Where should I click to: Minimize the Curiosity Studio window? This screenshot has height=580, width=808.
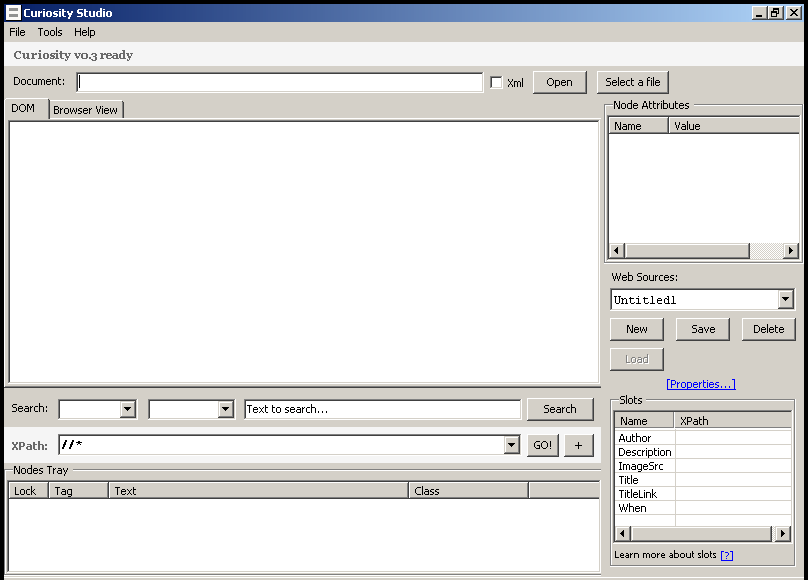pos(759,13)
